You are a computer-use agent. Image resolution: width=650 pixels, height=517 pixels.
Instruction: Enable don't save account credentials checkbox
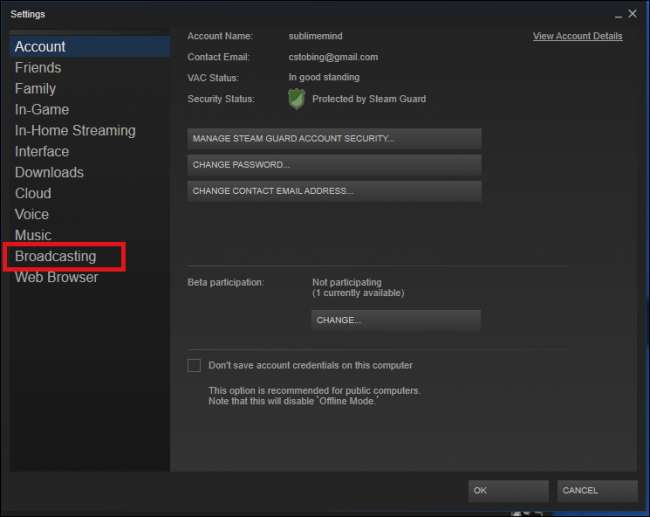tap(194, 365)
